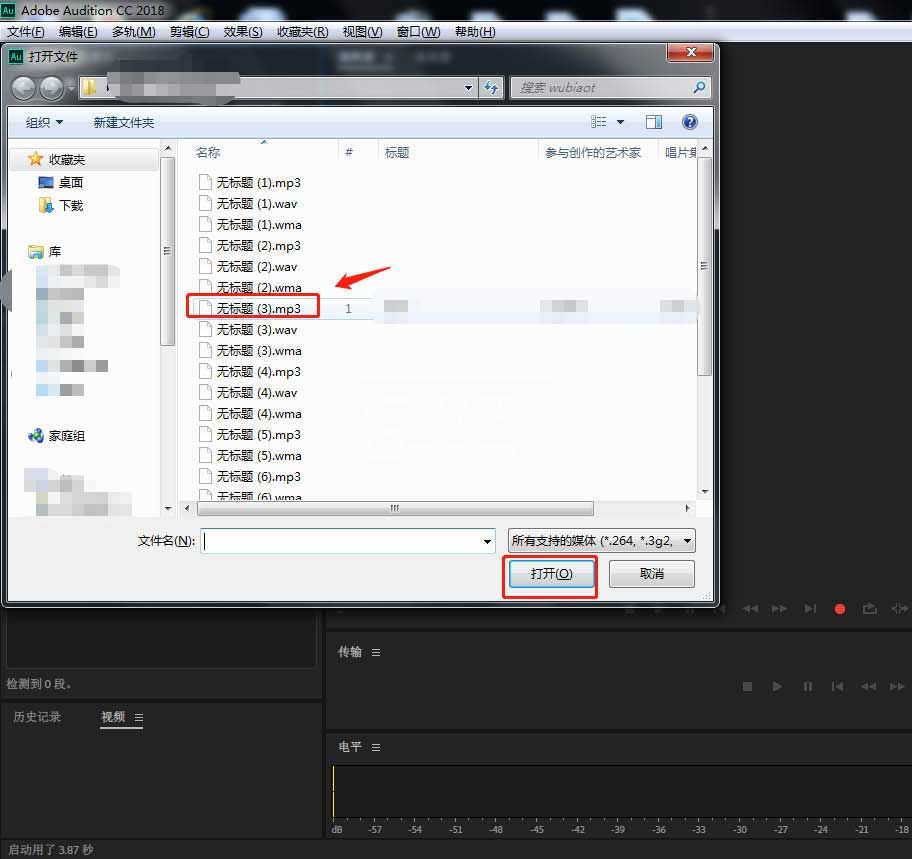Click the fast-forward button in the Transport panel
Viewport: 912px width, 859px height.
click(x=897, y=686)
